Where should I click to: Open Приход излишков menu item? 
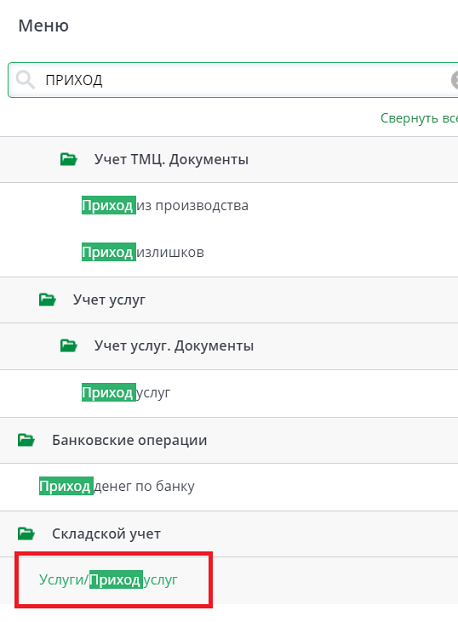click(x=143, y=252)
